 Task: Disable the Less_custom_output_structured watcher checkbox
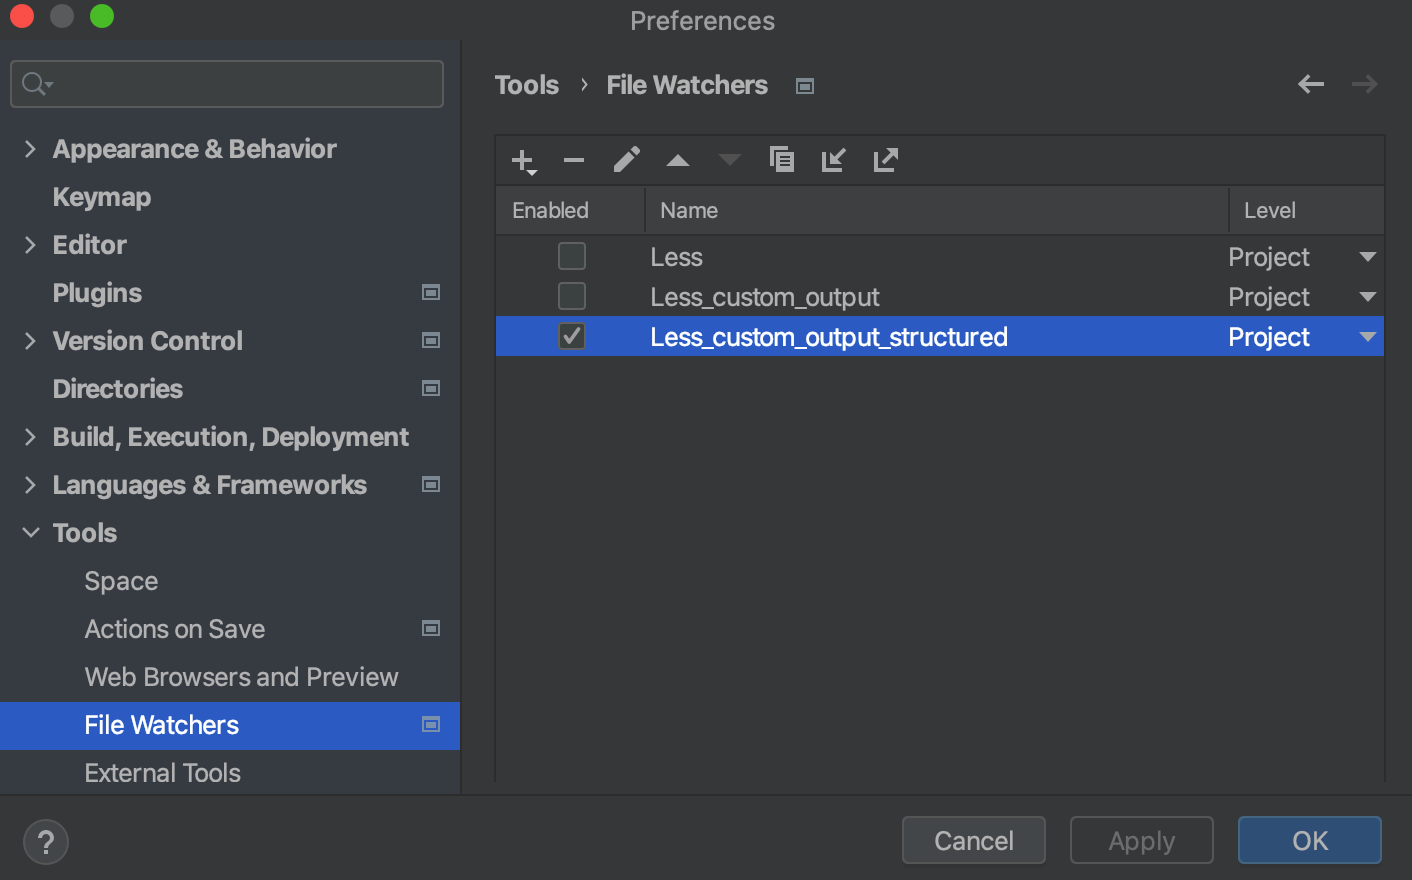click(571, 336)
